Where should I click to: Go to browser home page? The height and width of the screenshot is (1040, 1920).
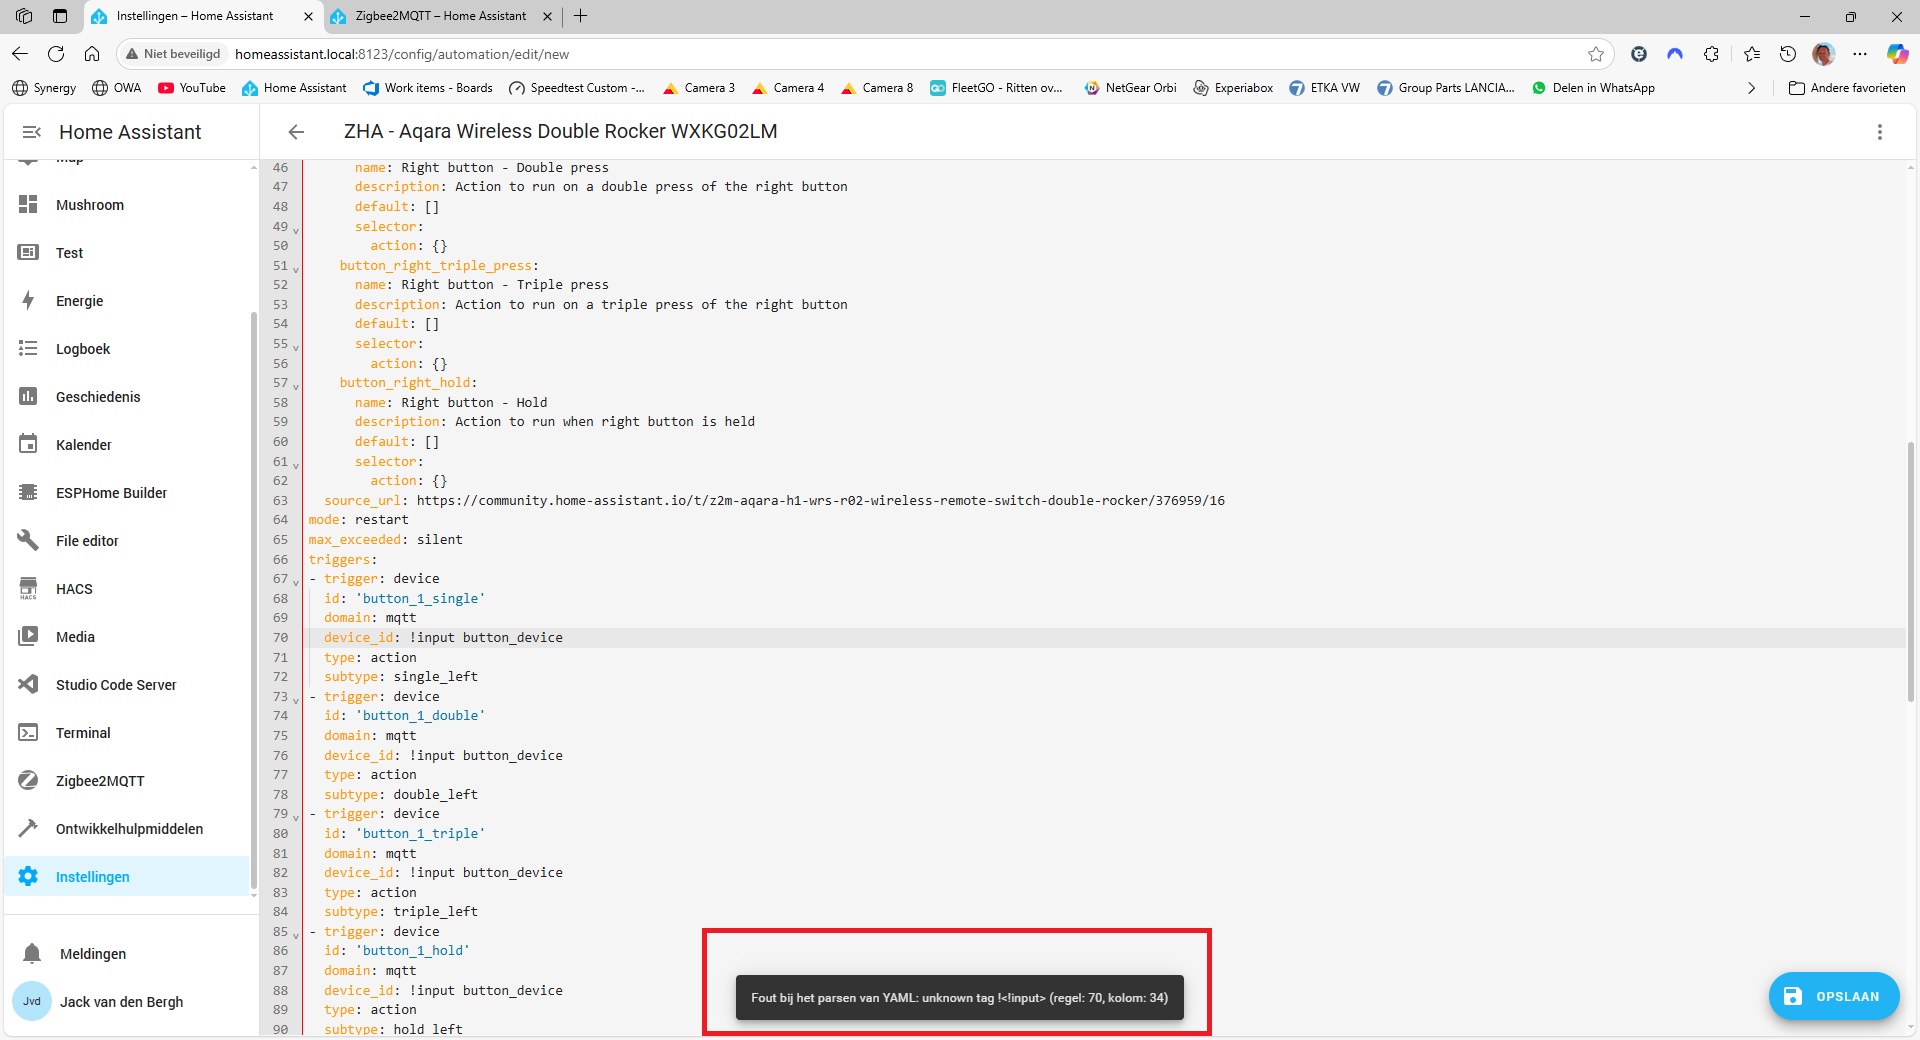click(x=92, y=54)
